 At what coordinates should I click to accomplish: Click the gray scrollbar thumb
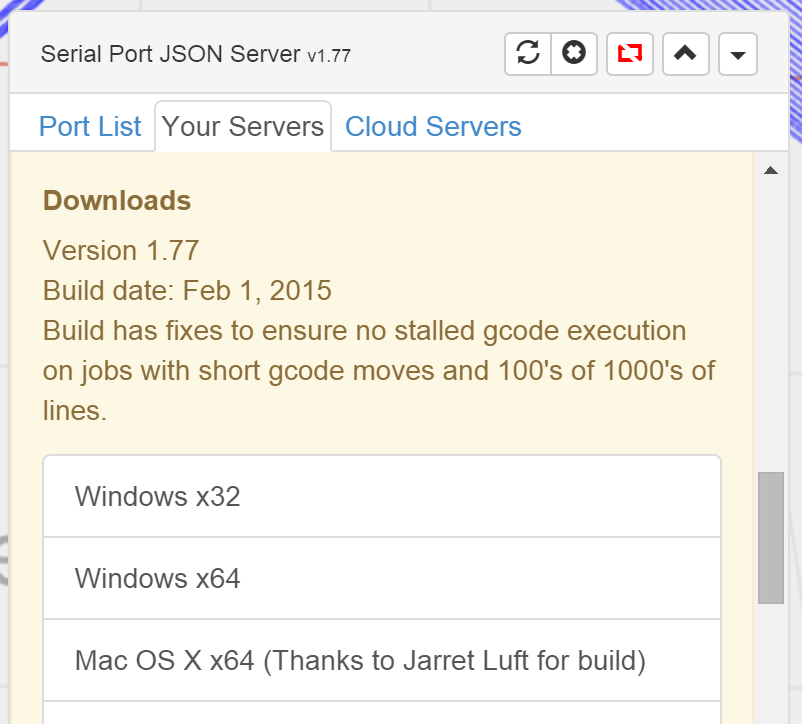coord(770,538)
